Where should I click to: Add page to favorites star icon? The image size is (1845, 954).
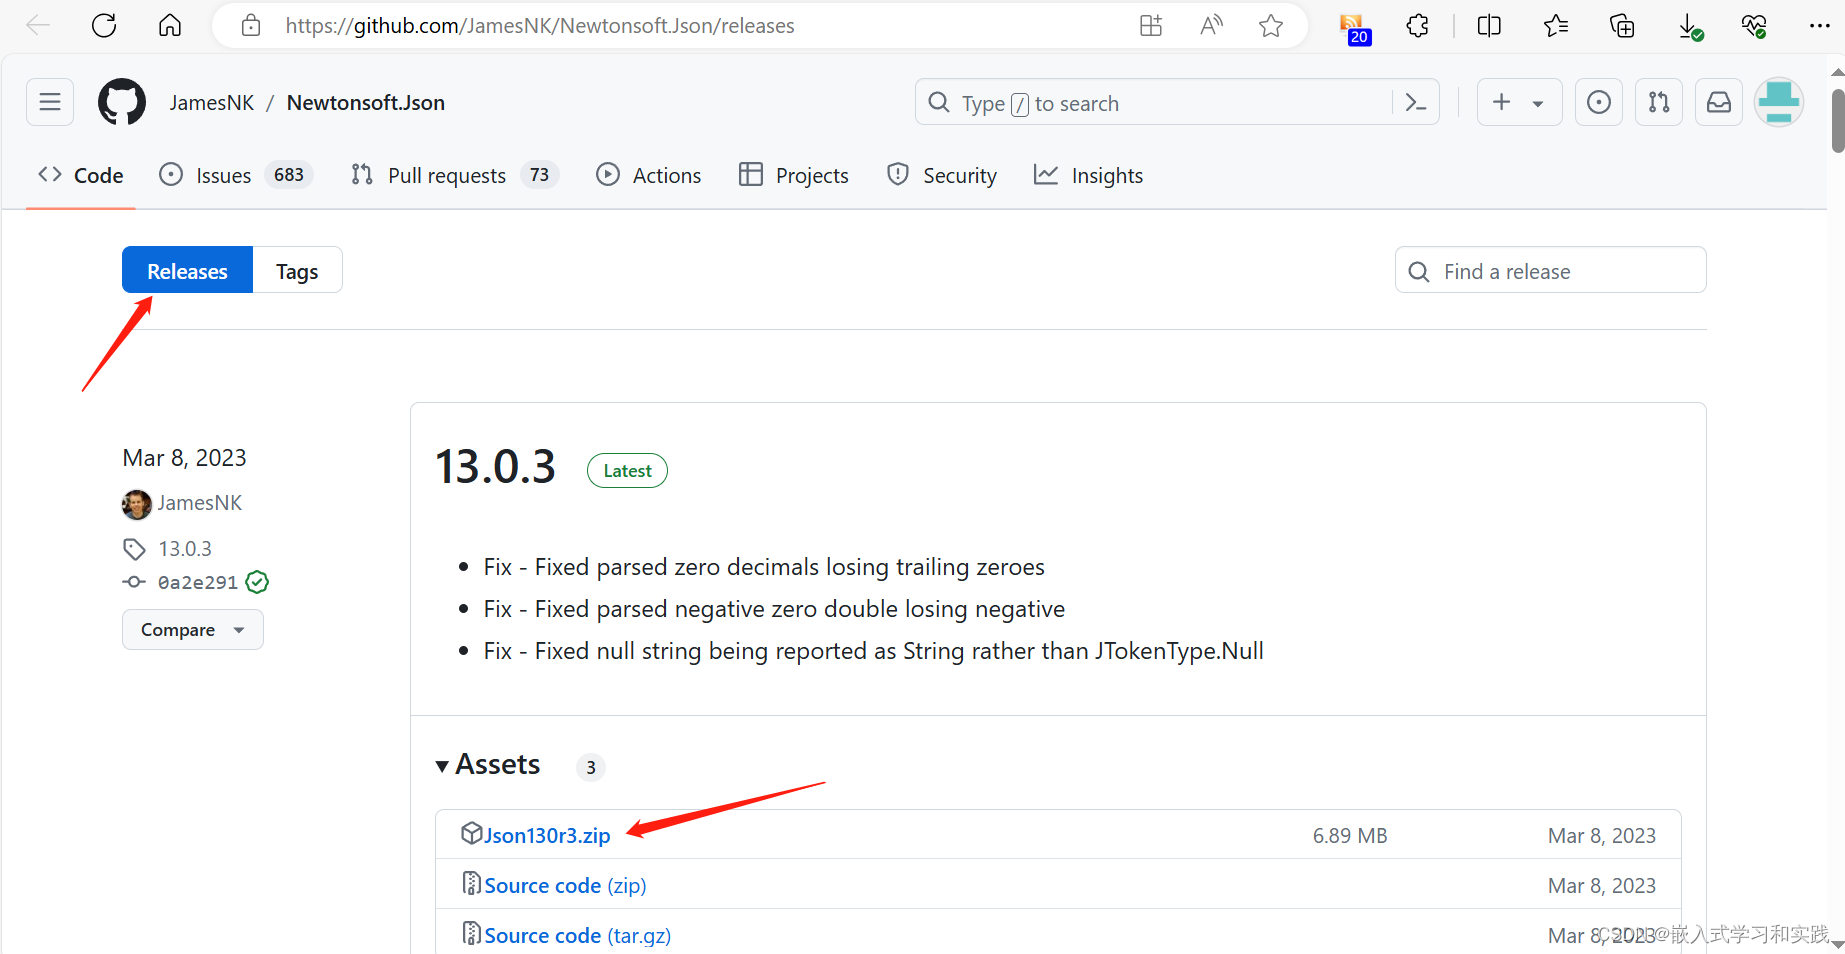tap(1271, 25)
